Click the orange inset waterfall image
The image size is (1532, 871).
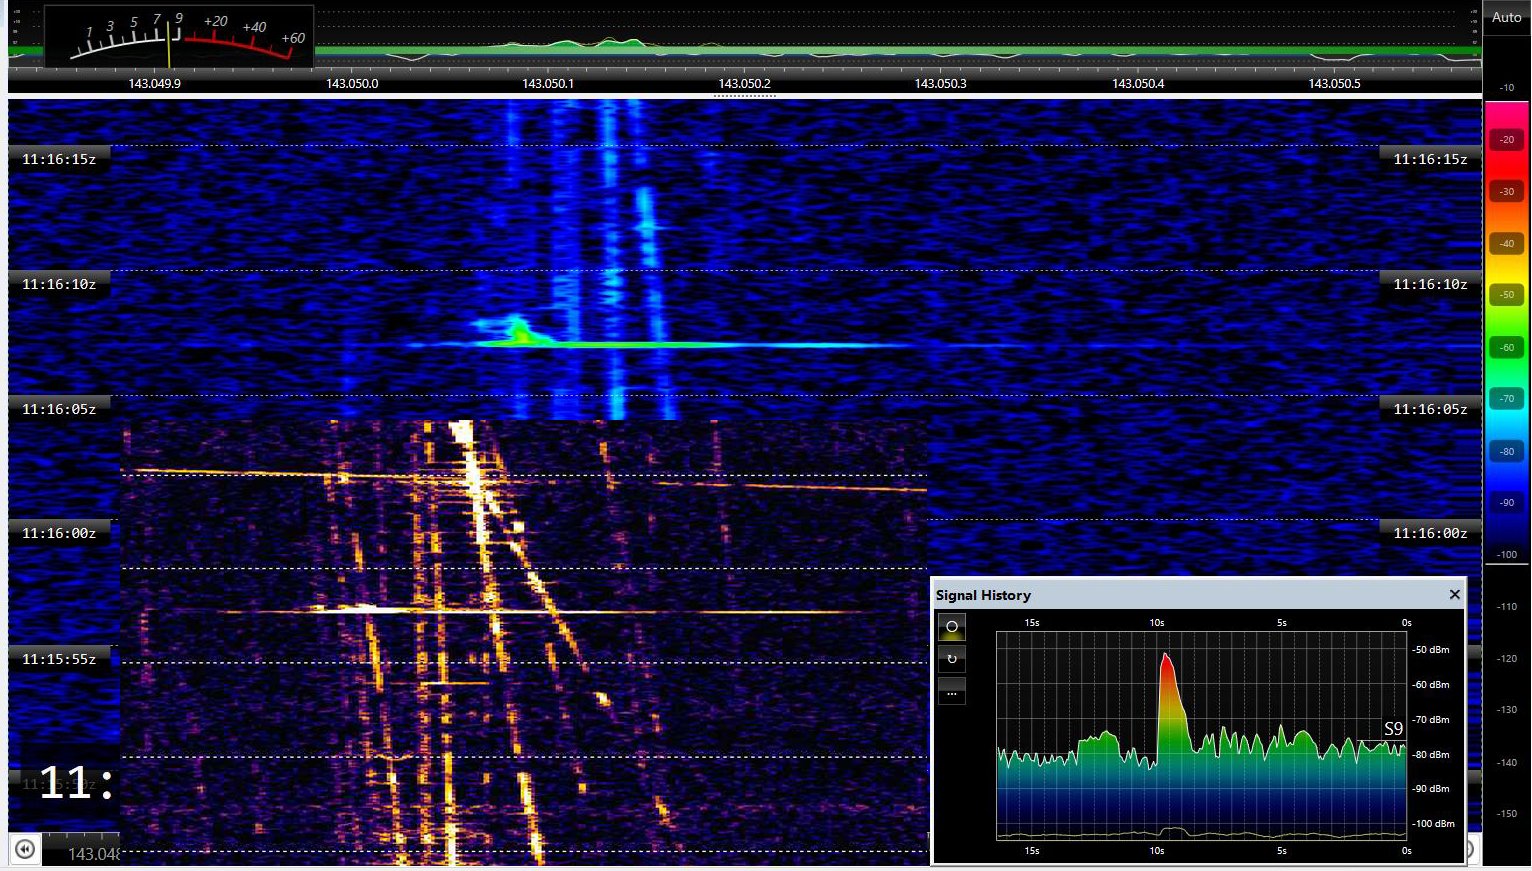pos(524,642)
